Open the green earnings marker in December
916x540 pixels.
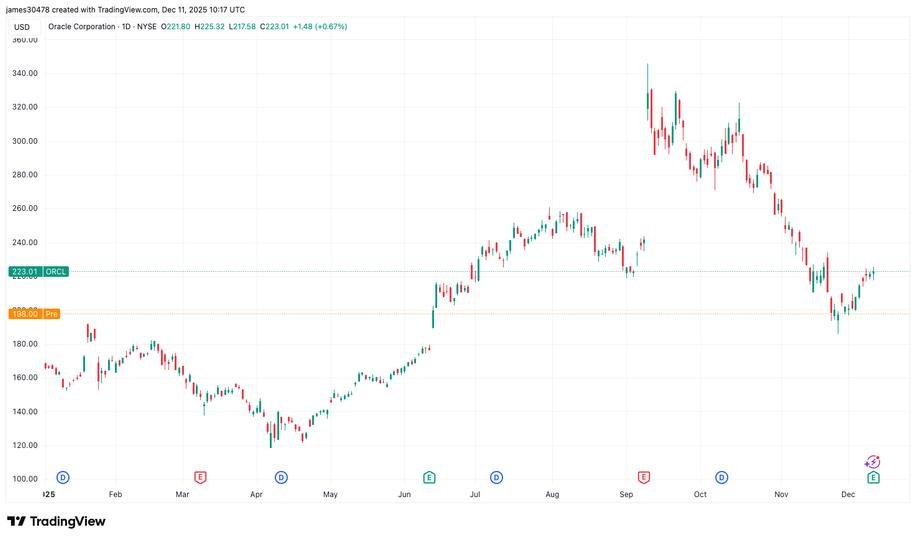tap(873, 478)
